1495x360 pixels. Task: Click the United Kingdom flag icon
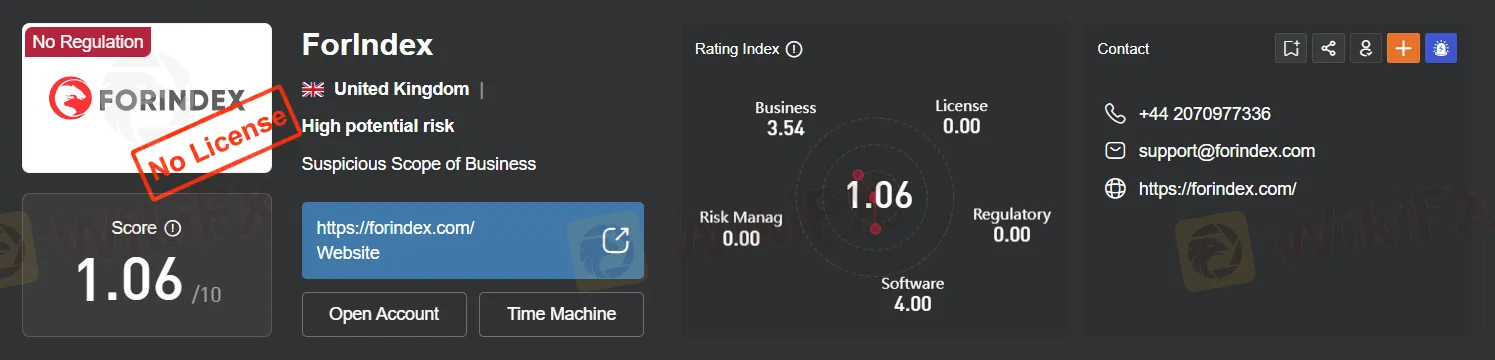click(313, 89)
